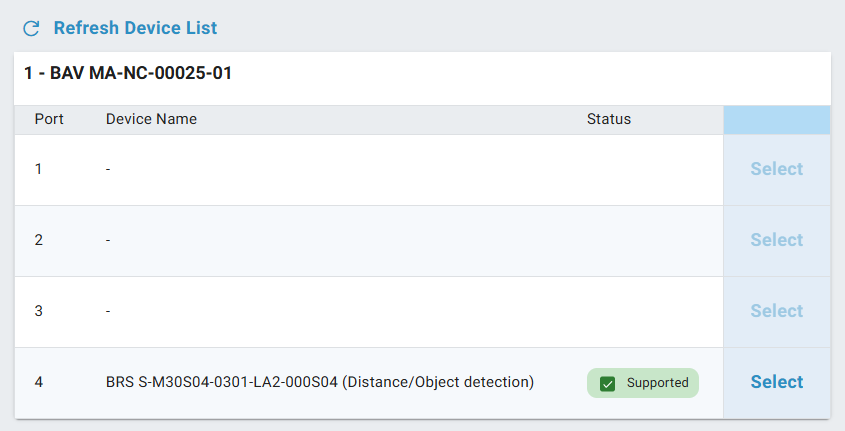Viewport: 845px width, 431px height.
Task: Click the Refresh Device List link
Action: [135, 28]
